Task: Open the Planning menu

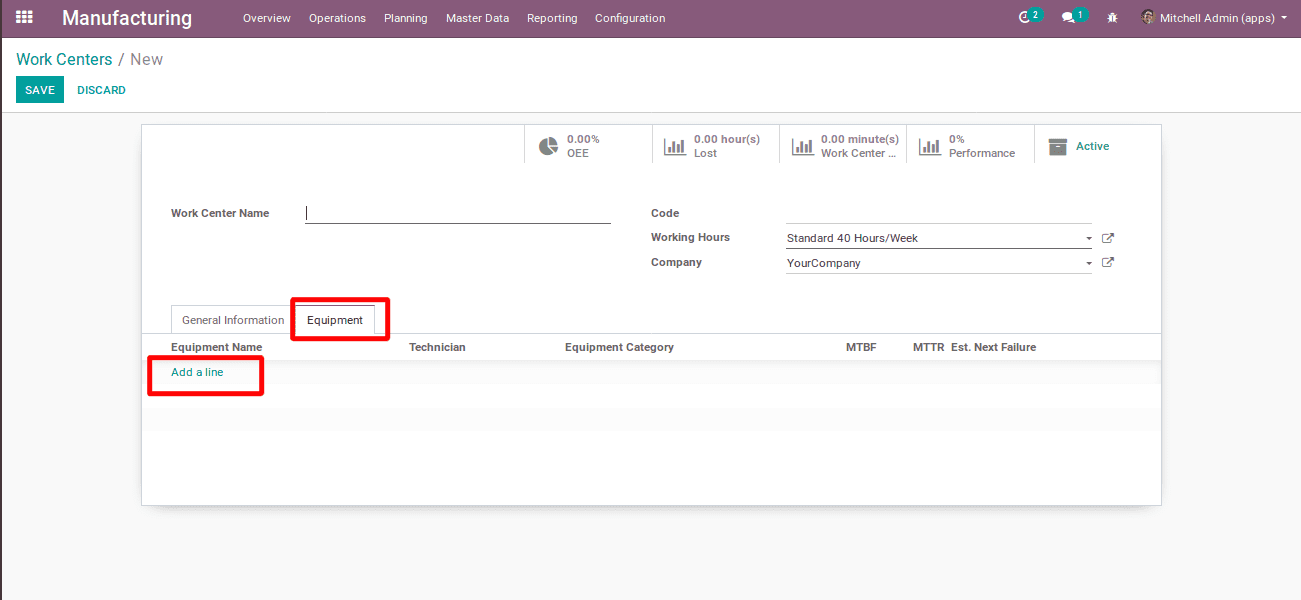Action: (x=406, y=18)
